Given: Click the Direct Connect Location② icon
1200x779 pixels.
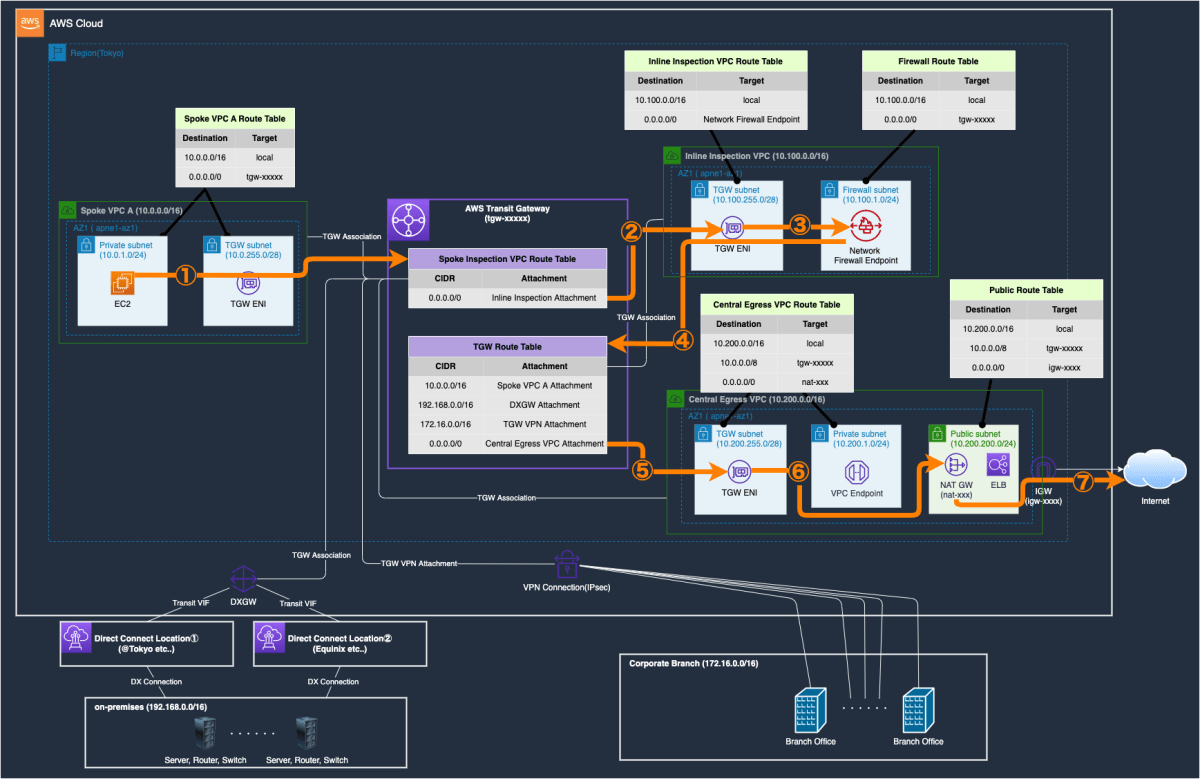Looking at the screenshot, I should click(x=269, y=639).
